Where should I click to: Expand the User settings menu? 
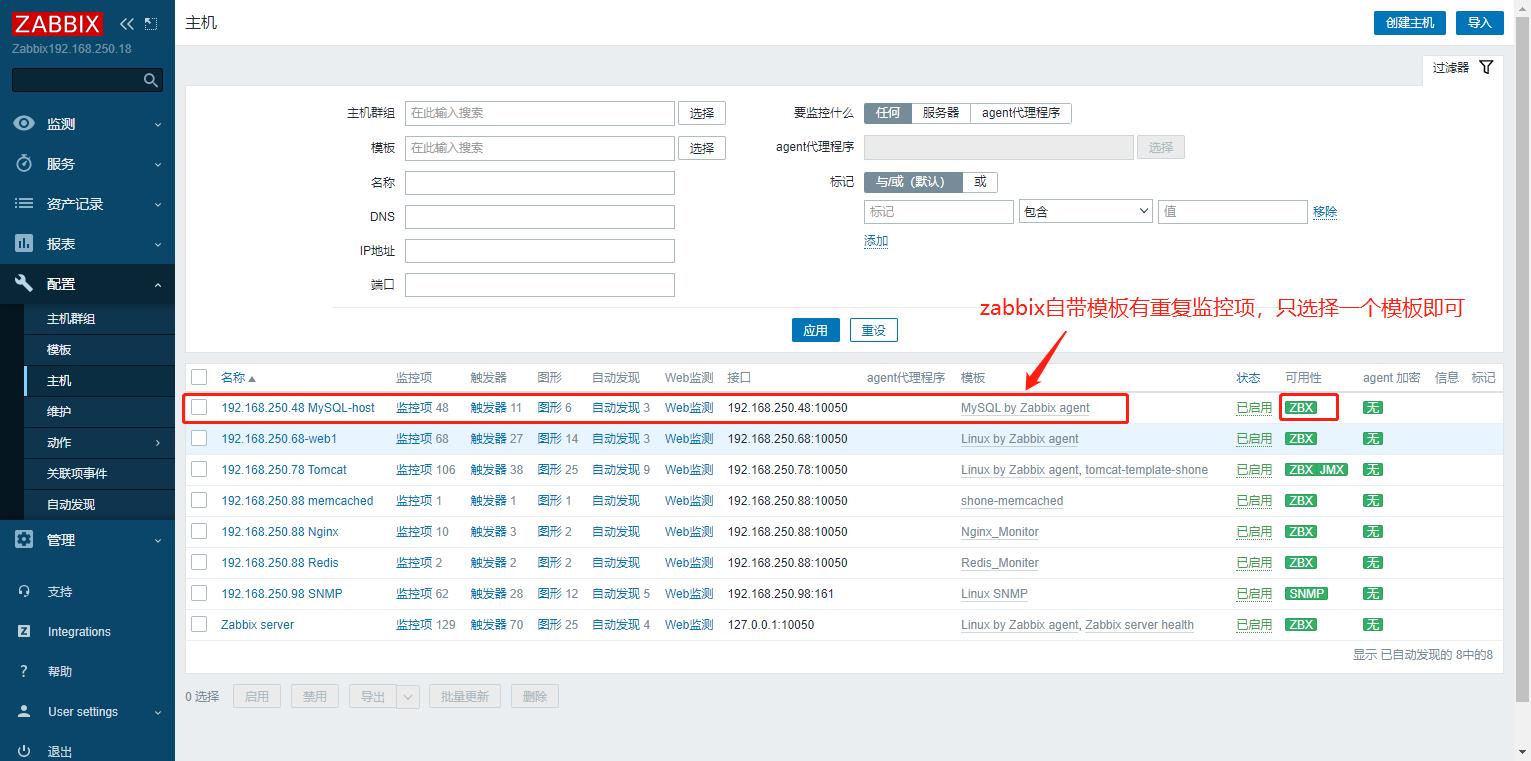click(x=158, y=712)
